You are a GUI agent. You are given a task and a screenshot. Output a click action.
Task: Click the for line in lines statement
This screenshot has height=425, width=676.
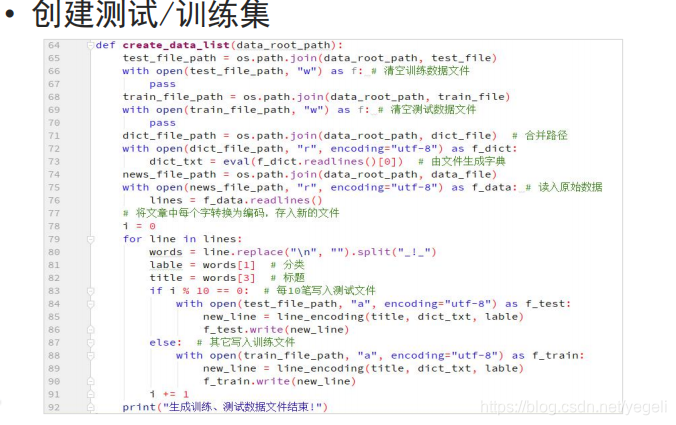pos(182,239)
